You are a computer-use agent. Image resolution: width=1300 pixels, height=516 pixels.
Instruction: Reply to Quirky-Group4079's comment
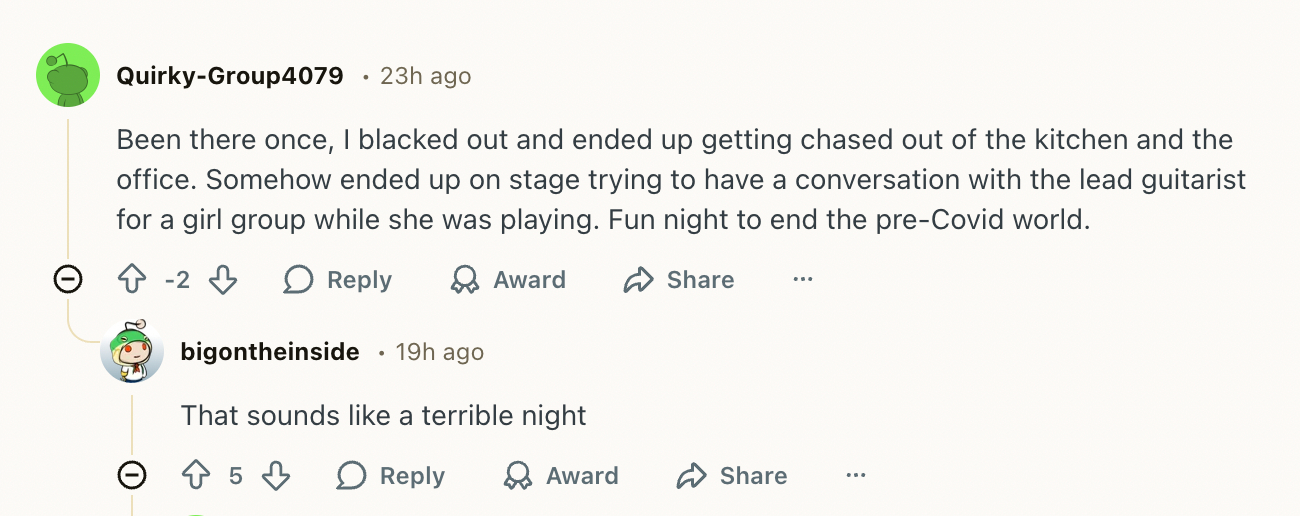[x=338, y=280]
